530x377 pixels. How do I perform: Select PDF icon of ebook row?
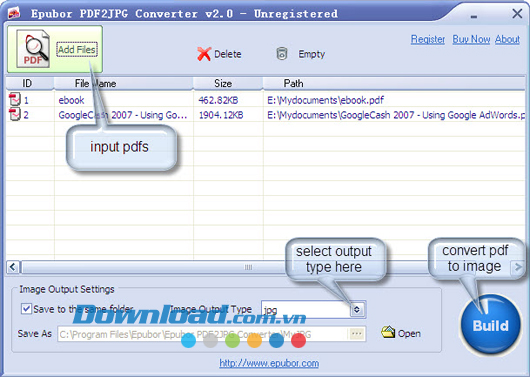(x=15, y=100)
